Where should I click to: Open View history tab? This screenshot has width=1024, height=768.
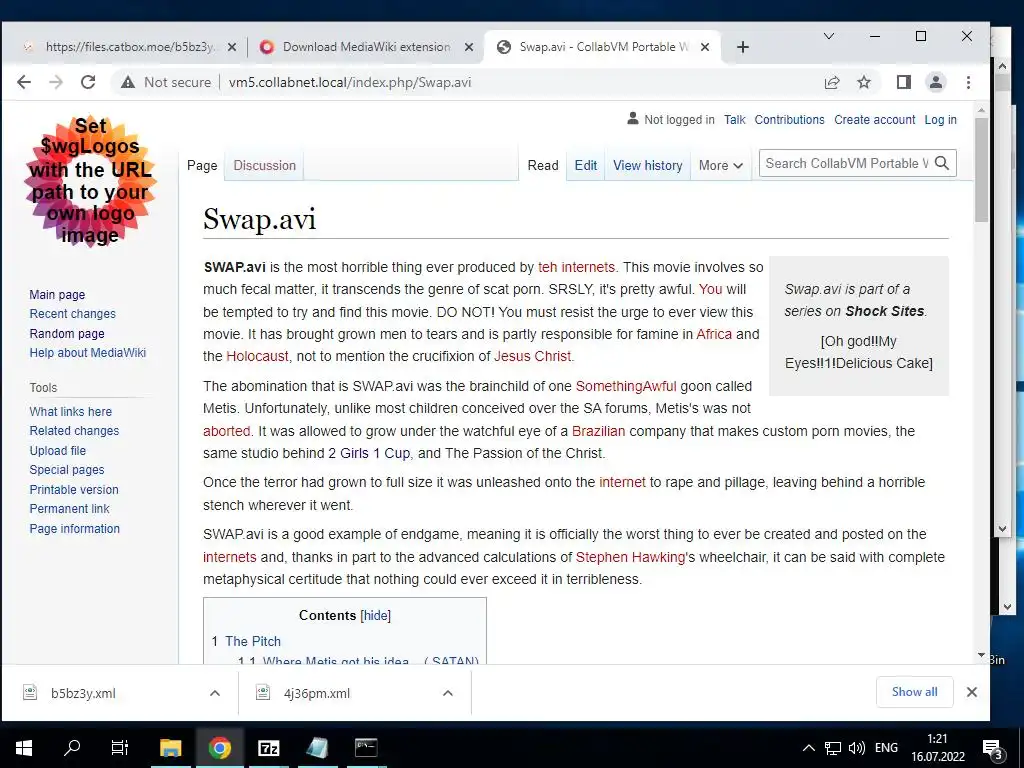(x=647, y=166)
